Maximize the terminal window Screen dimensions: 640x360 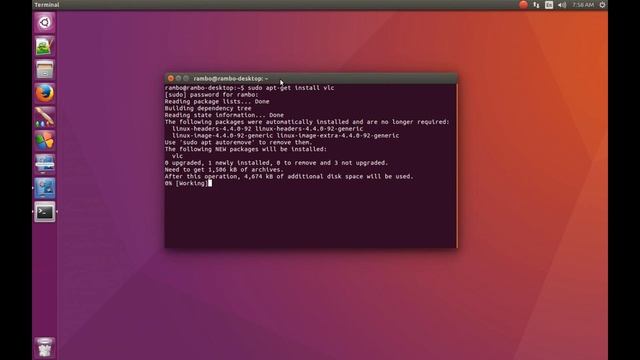186,78
